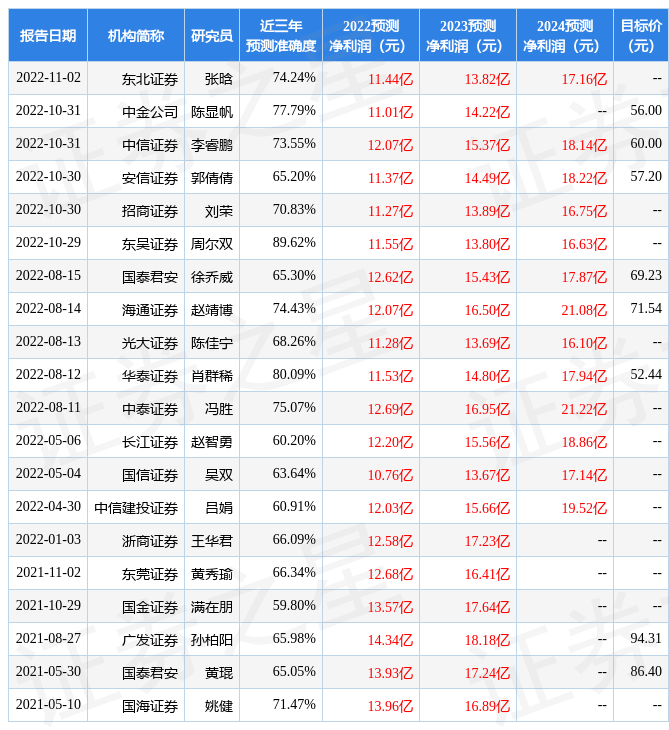Click the 报告日期 column header
Image resolution: width=669 pixels, height=730 pixels.
point(48,35)
